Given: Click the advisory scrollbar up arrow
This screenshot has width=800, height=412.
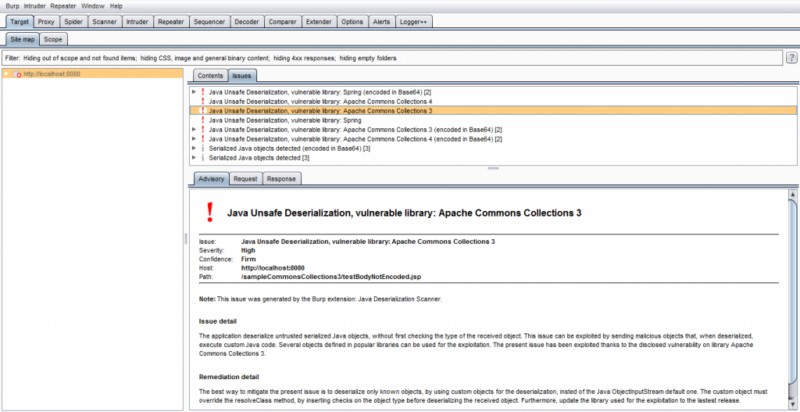Looking at the screenshot, I should 792,194.
